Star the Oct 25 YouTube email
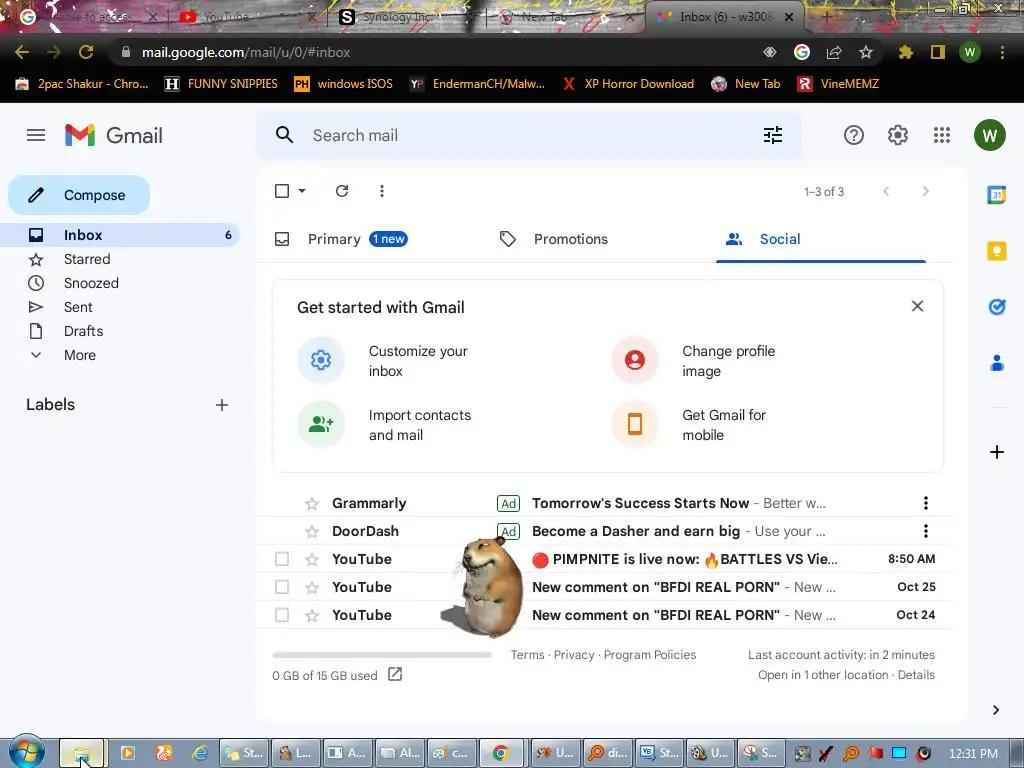 click(312, 588)
